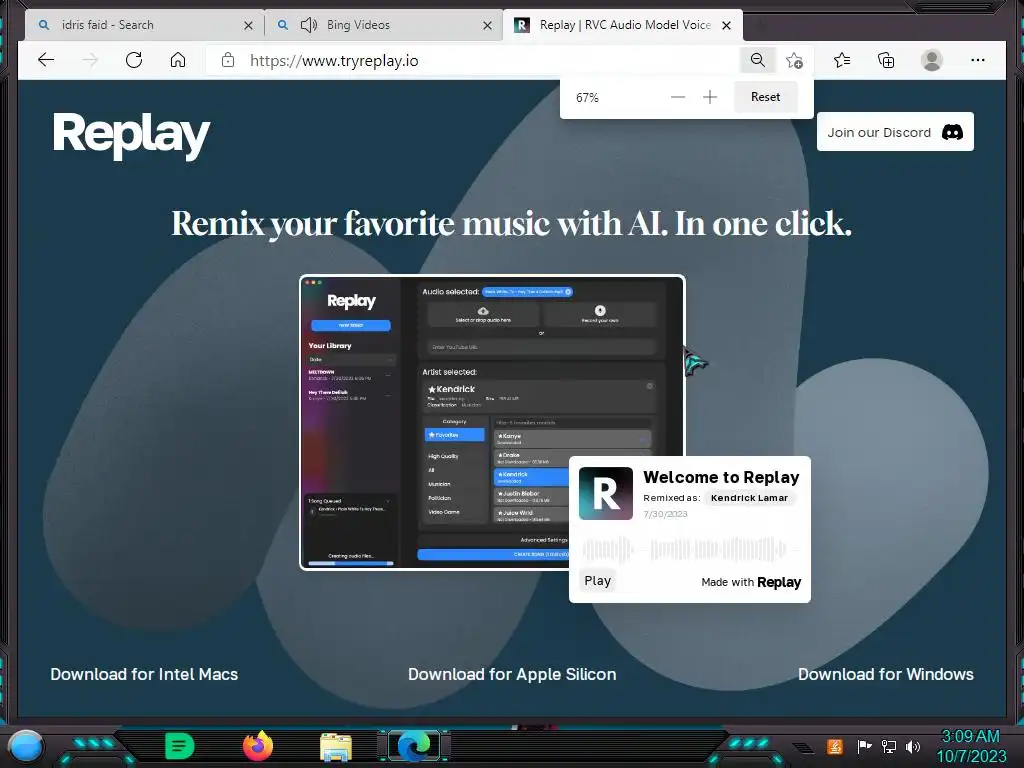Open the browser profile avatar
The image size is (1024, 768).
point(931,60)
